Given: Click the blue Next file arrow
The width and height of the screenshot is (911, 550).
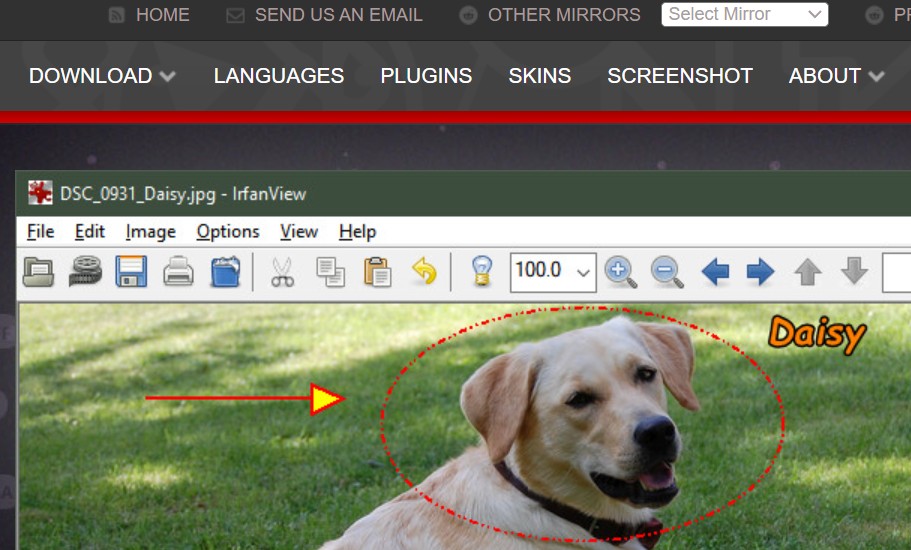Looking at the screenshot, I should (760, 271).
